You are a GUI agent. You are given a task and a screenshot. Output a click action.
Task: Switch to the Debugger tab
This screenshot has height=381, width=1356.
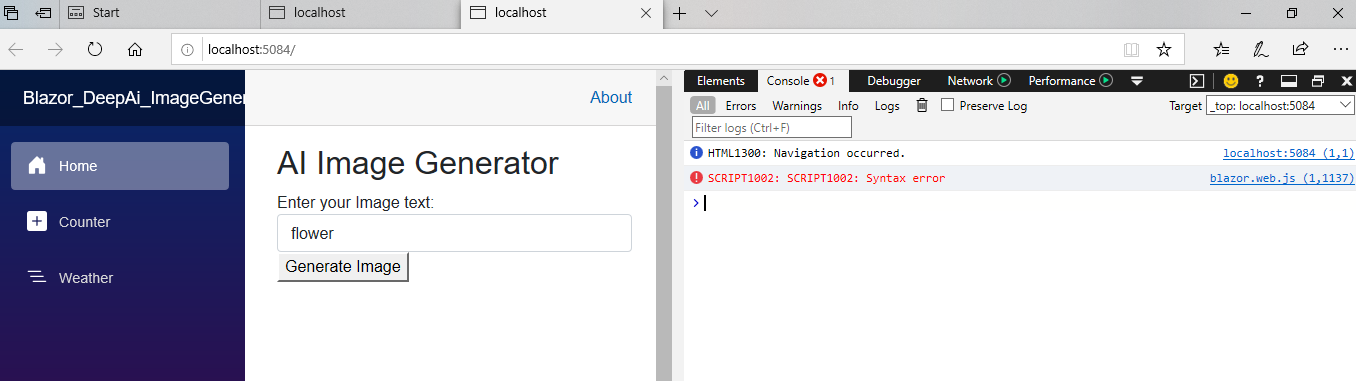click(x=894, y=81)
